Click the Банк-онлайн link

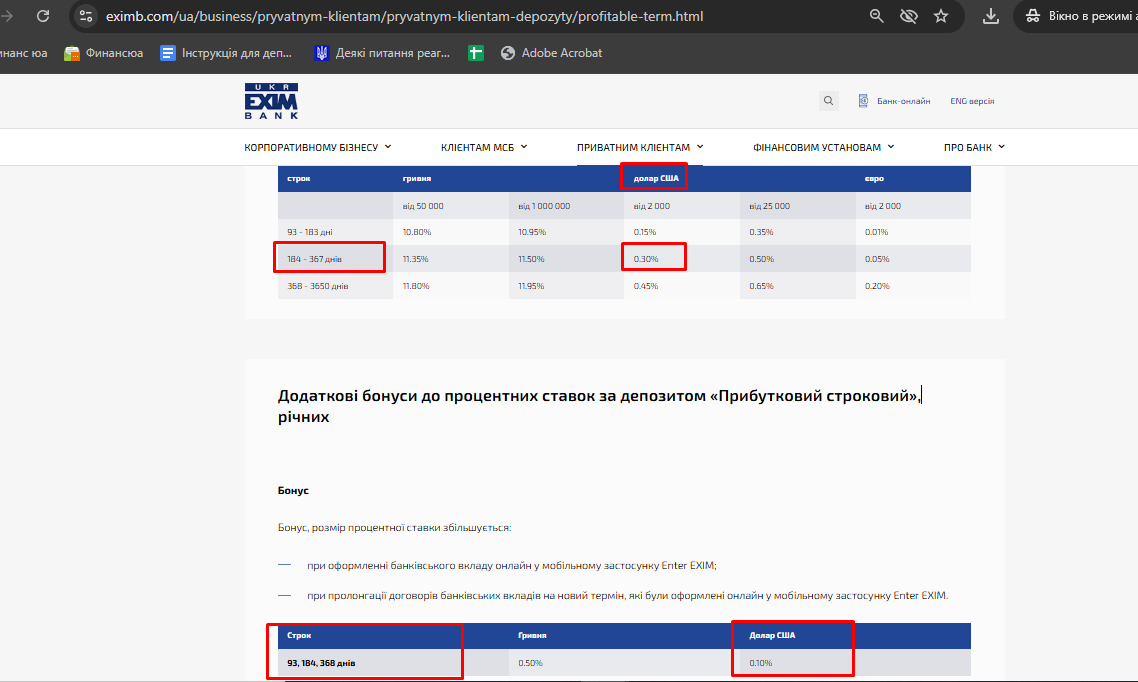tap(894, 101)
